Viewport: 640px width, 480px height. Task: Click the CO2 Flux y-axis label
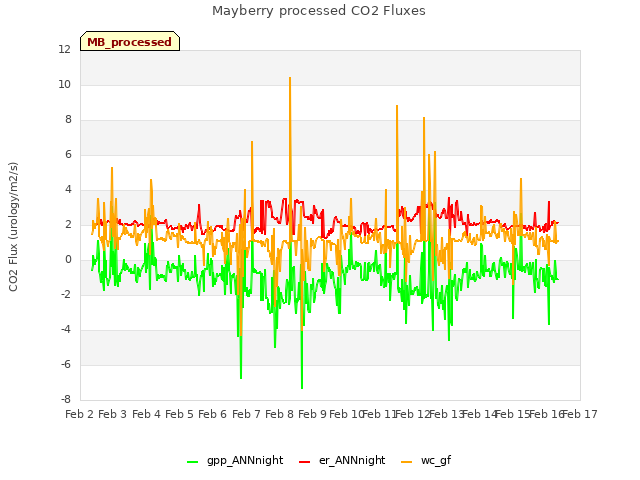point(13,227)
